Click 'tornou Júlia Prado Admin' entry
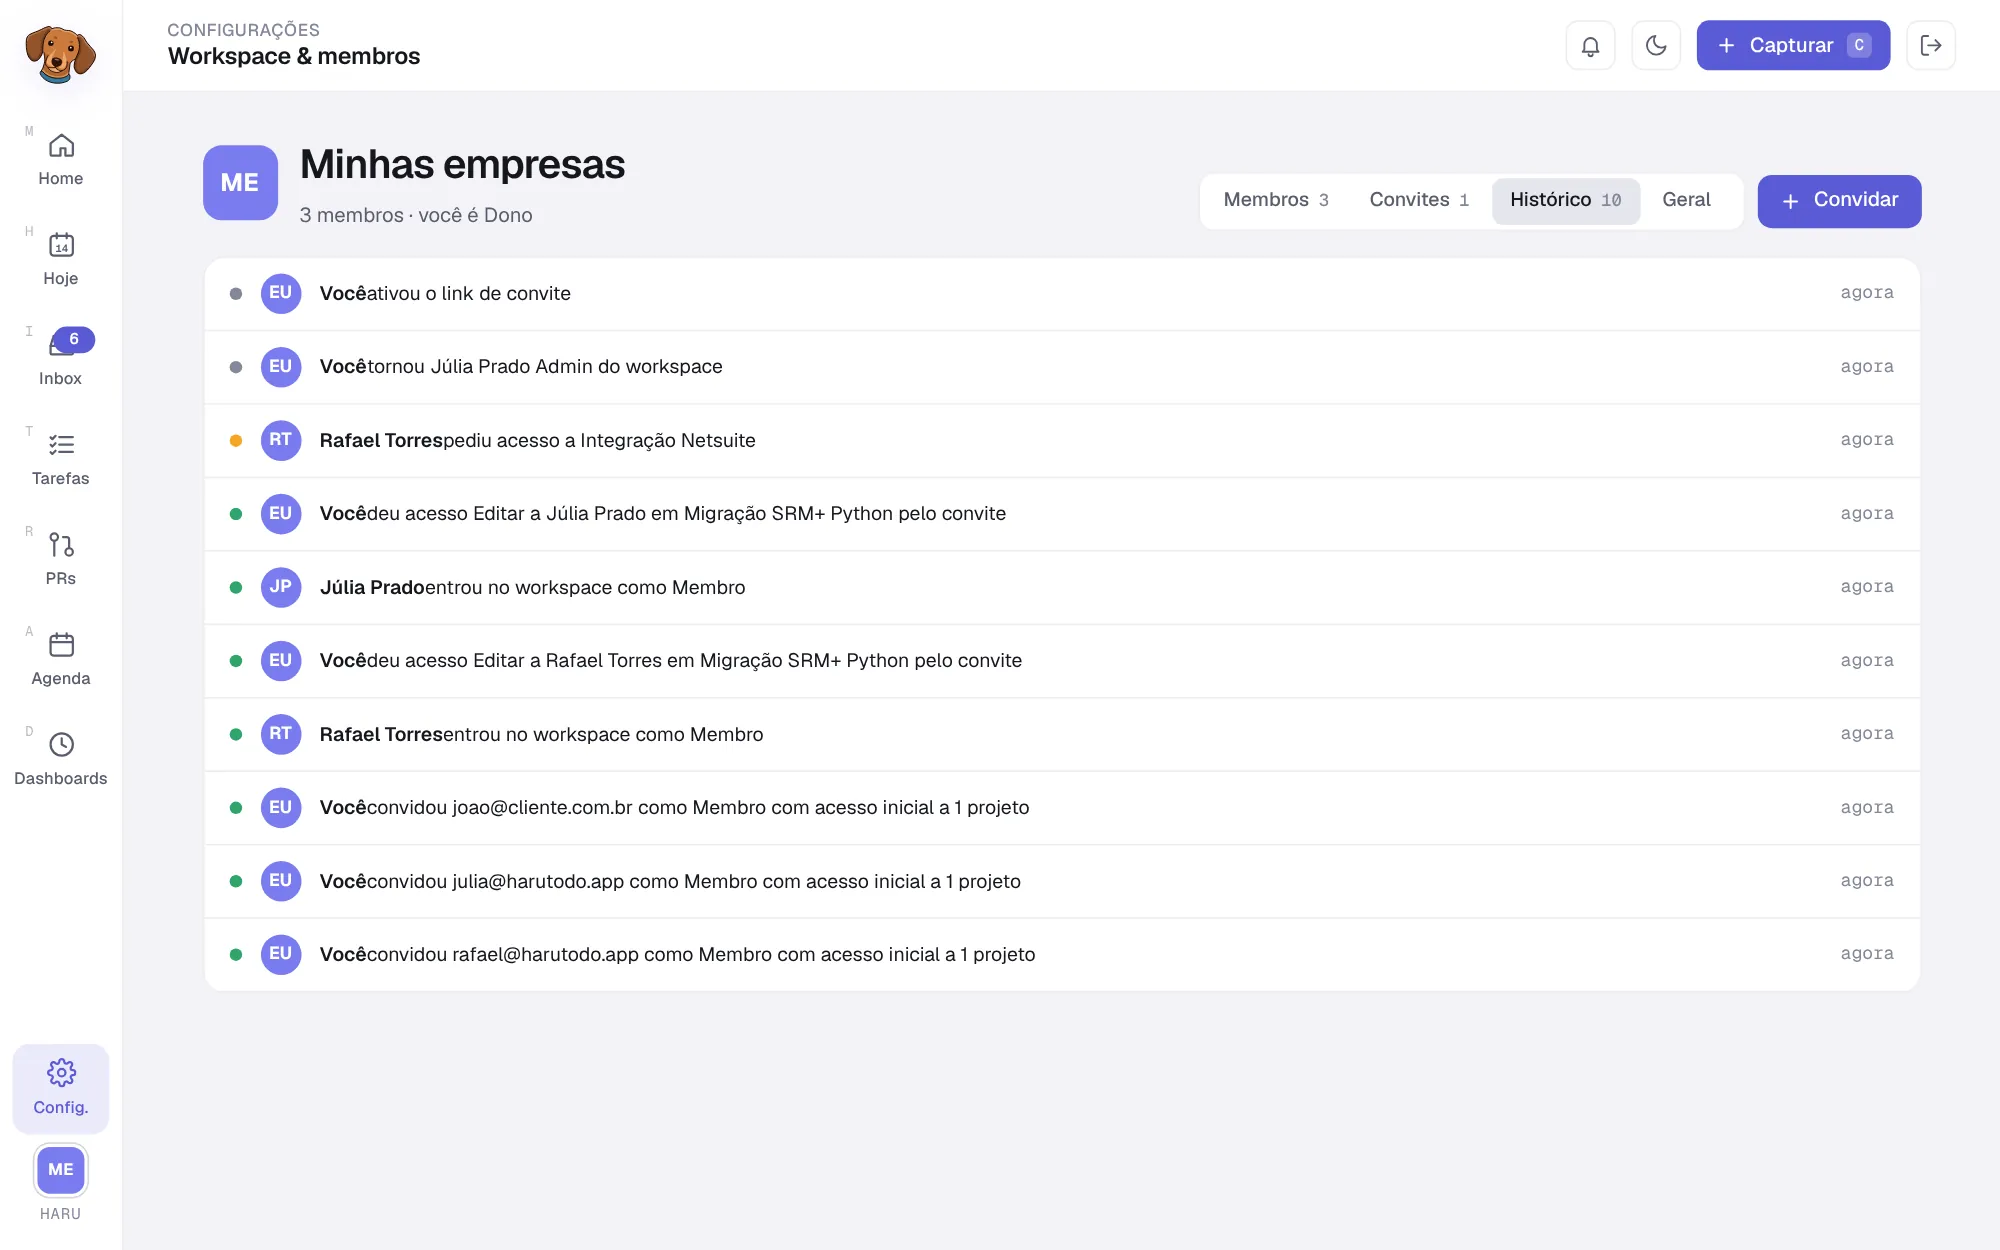 [x=1062, y=367]
